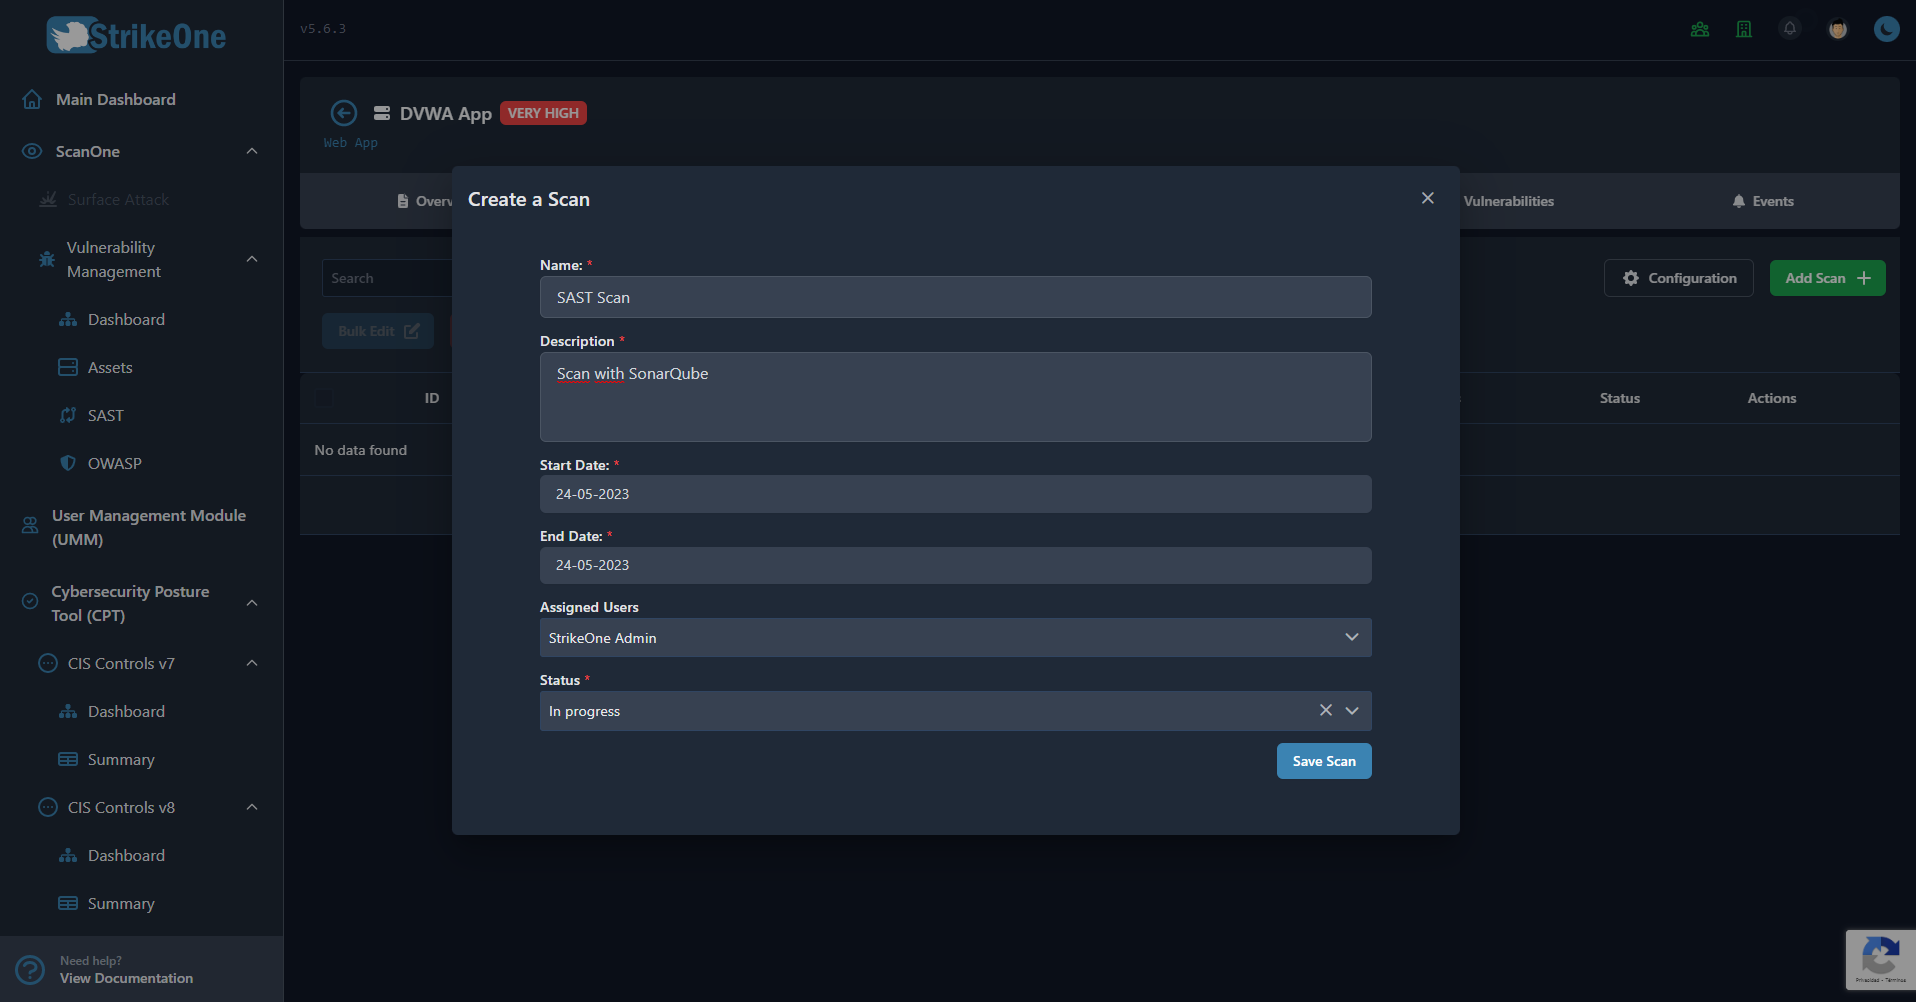Click the Save Scan button
Image resolution: width=1916 pixels, height=1002 pixels.
pos(1323,760)
